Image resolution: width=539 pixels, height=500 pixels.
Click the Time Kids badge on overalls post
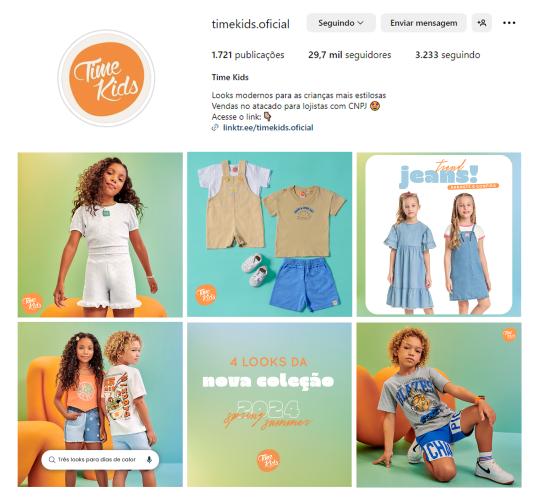[x=206, y=294]
